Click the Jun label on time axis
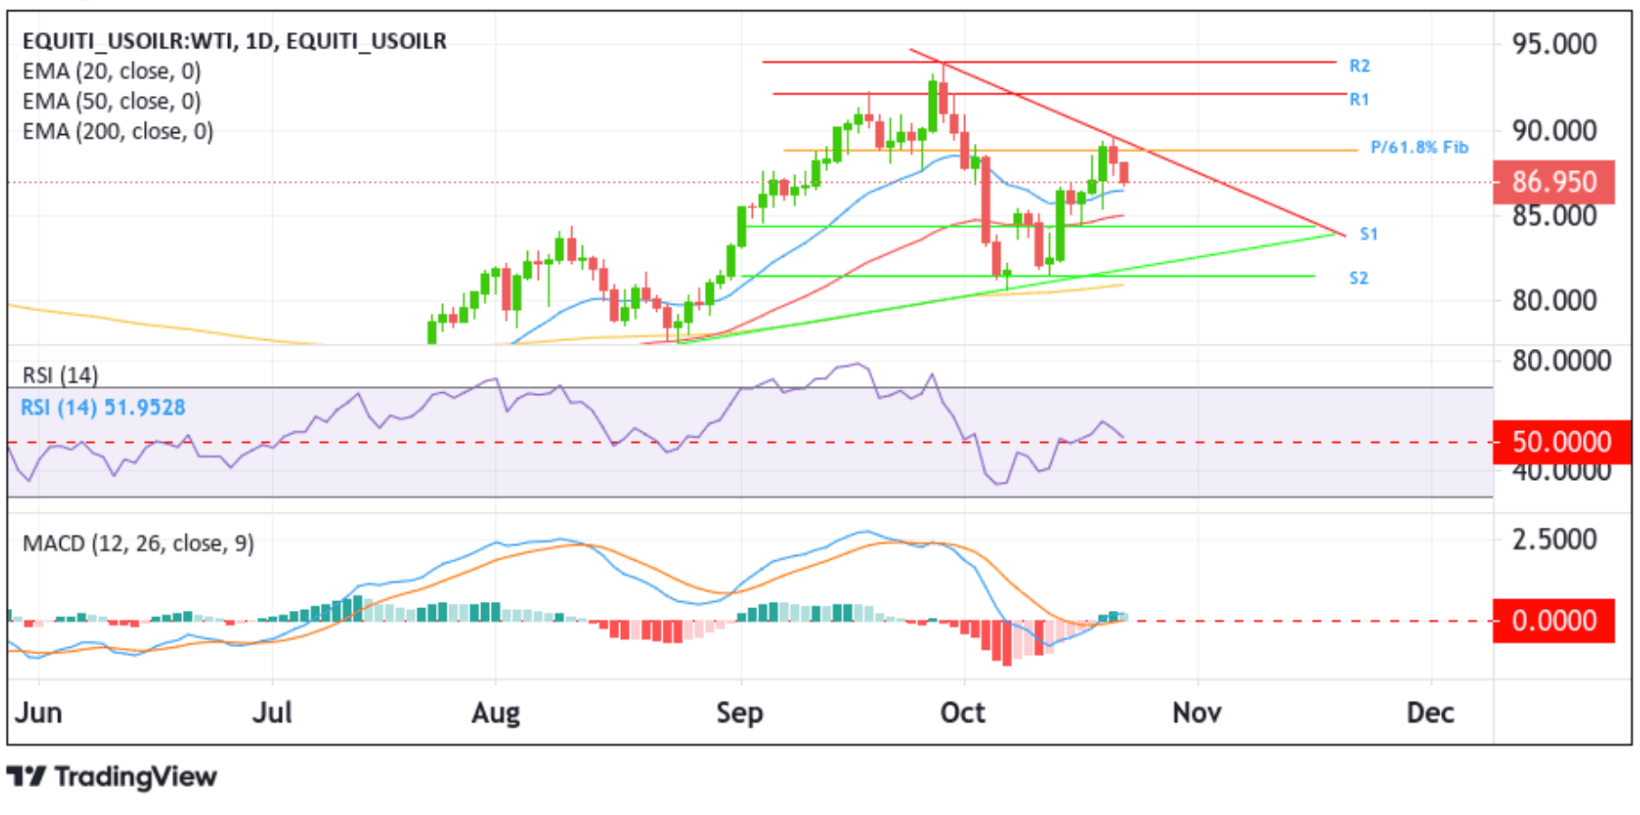1640x815 pixels. [x=38, y=712]
